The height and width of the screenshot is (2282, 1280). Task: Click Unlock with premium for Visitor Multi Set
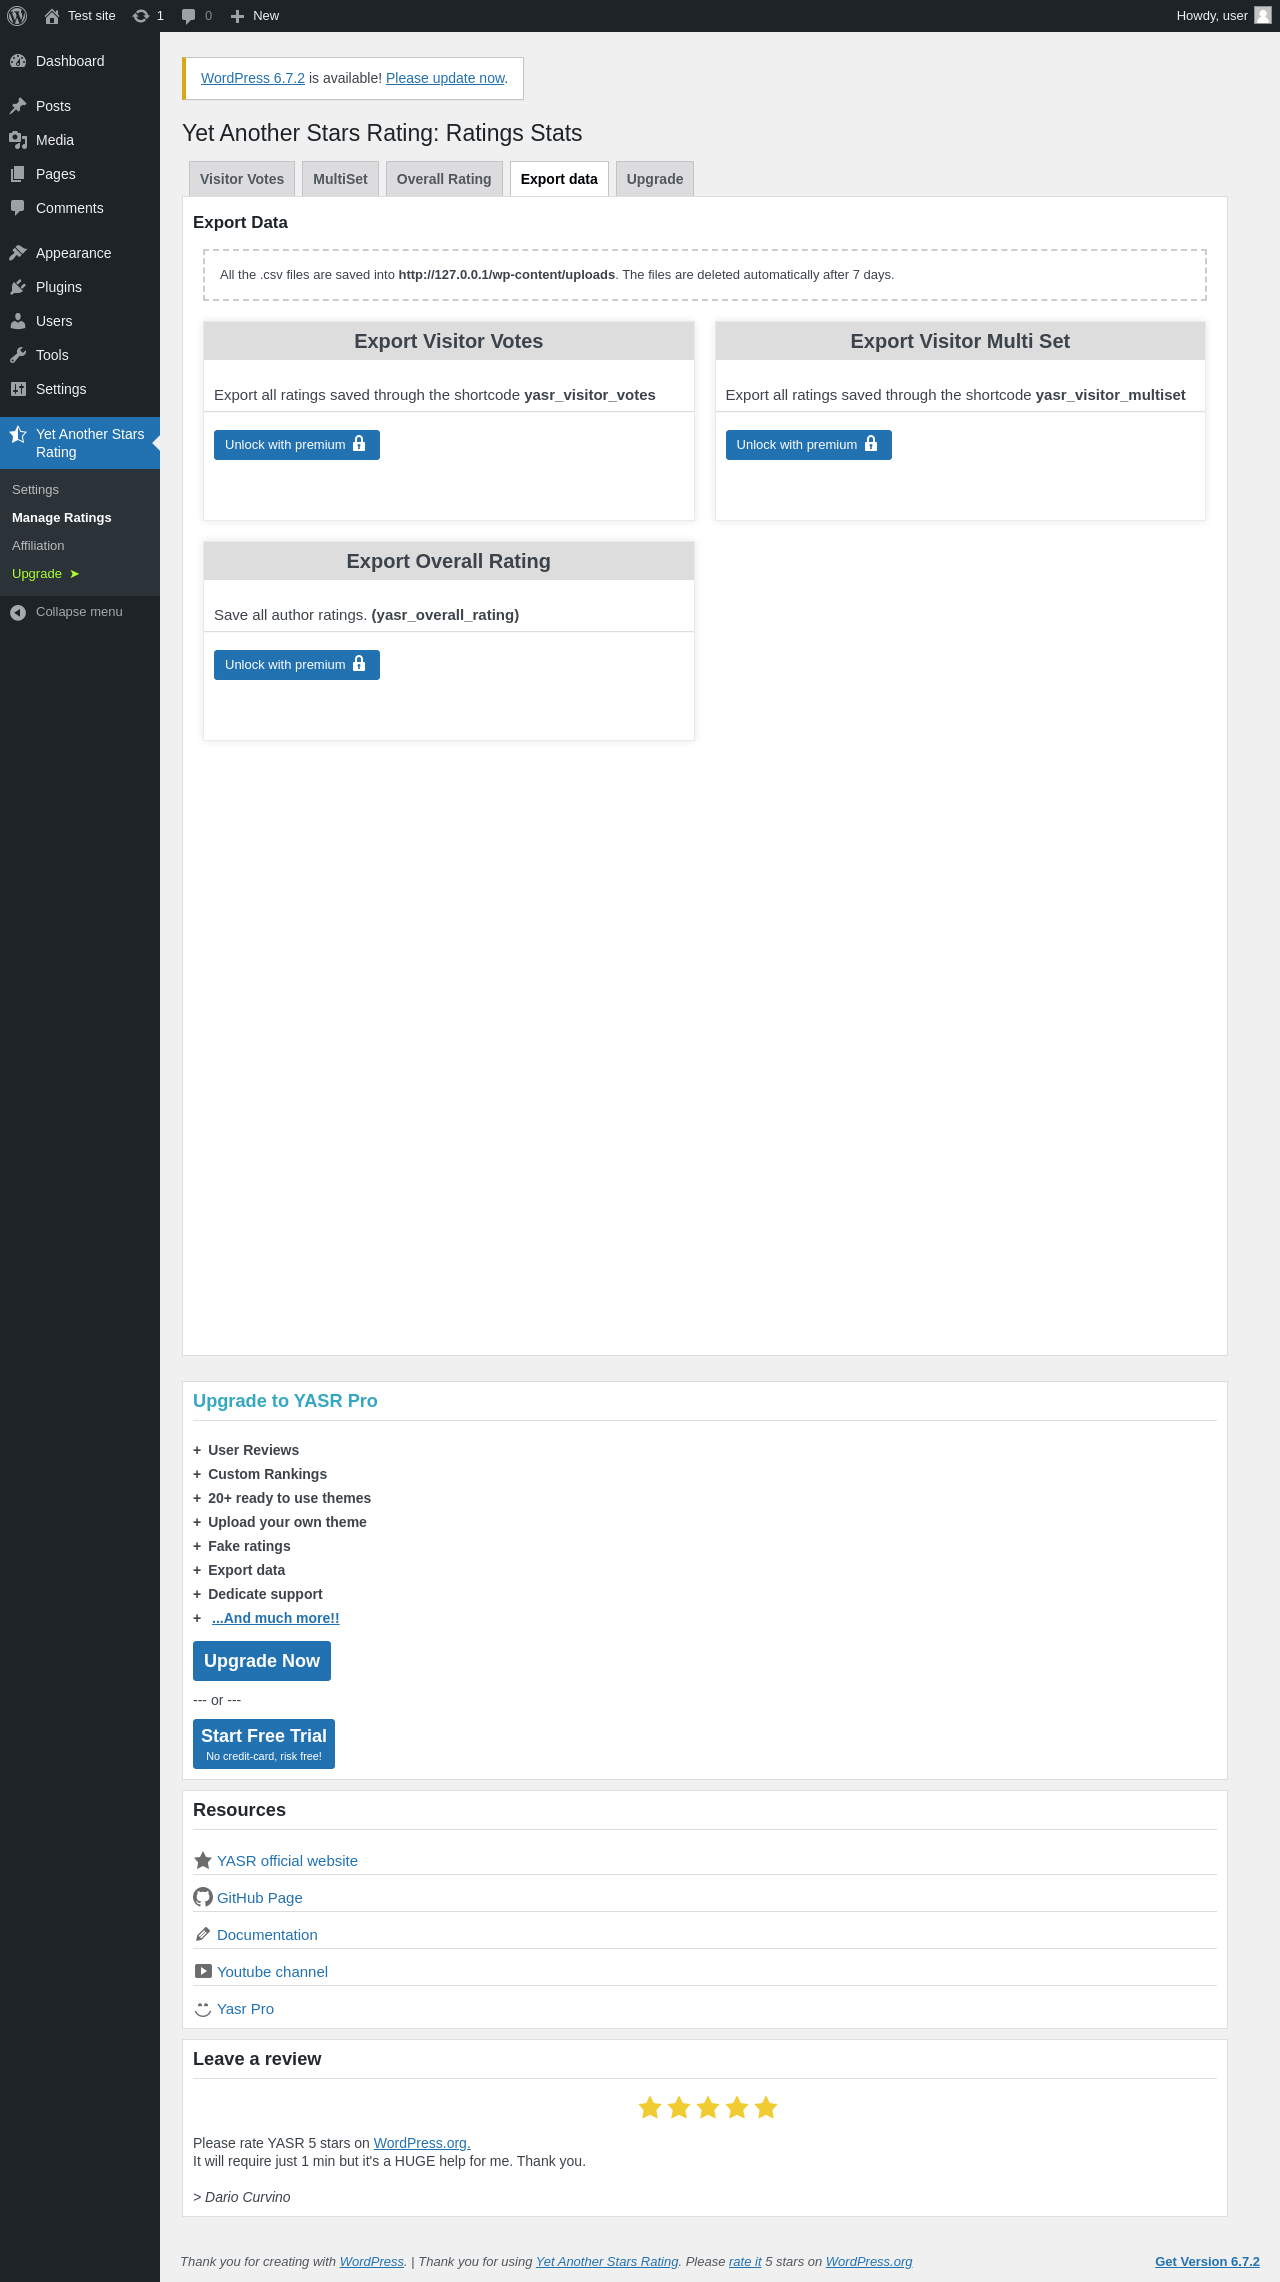tap(809, 445)
